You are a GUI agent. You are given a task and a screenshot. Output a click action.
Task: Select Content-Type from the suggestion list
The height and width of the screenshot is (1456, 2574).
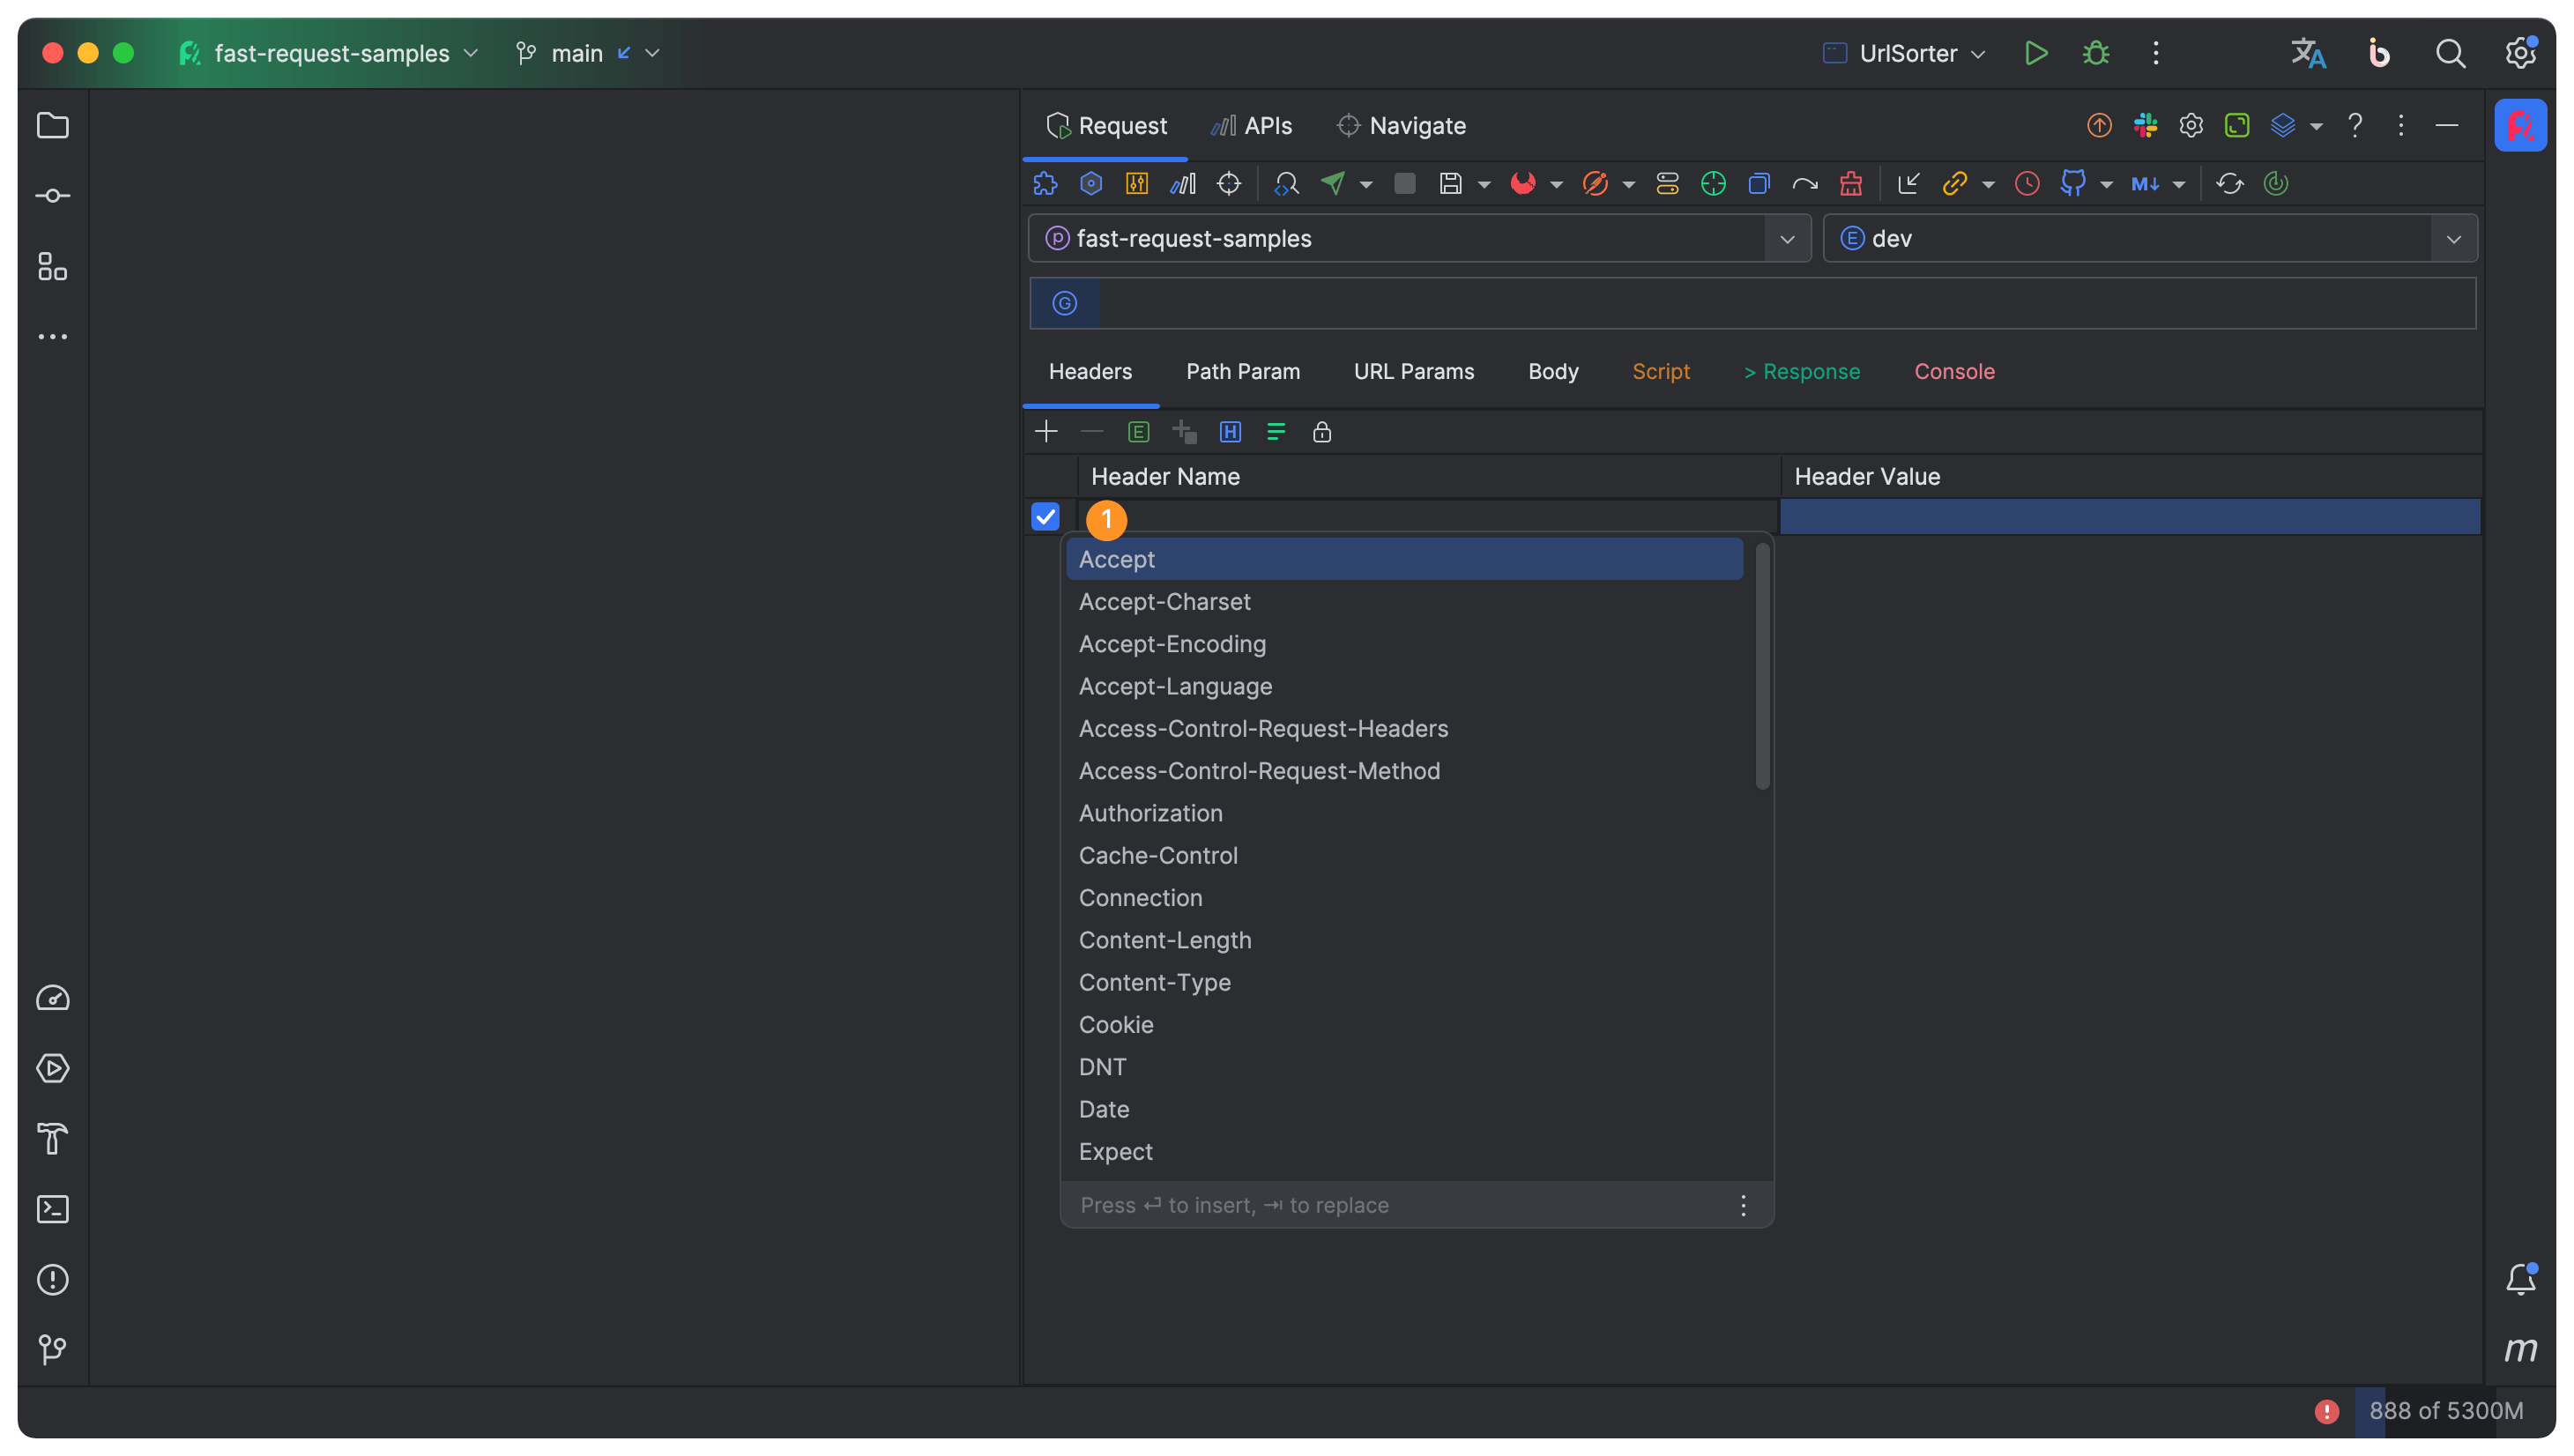1154,982
